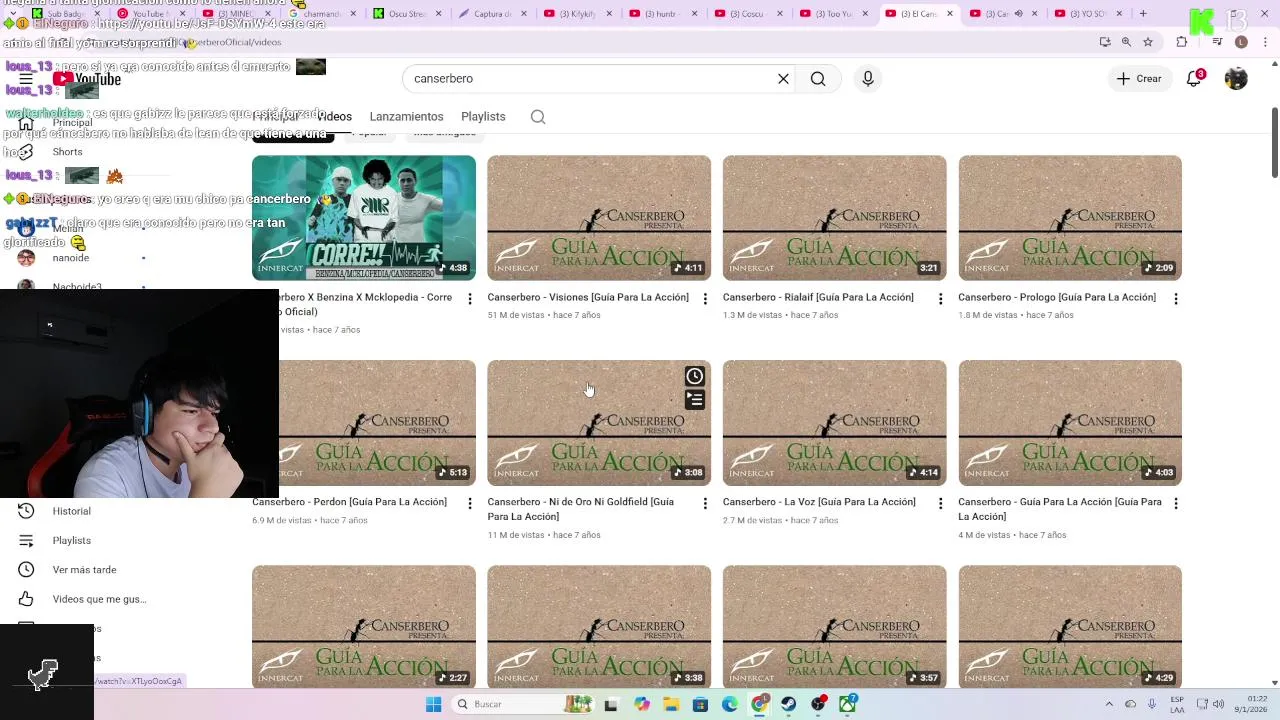This screenshot has height=720, width=1280.
Task: Open OBS Studio from the taskbar
Action: pos(819,704)
